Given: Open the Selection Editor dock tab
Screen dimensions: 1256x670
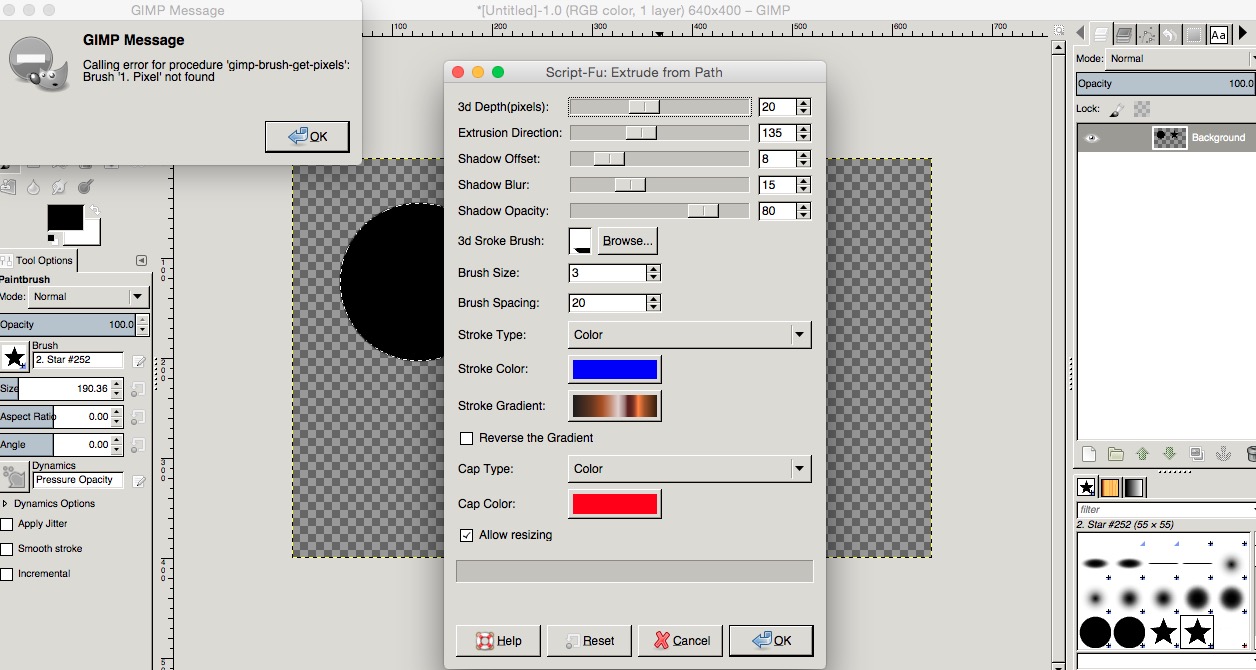Looking at the screenshot, I should 1194,34.
